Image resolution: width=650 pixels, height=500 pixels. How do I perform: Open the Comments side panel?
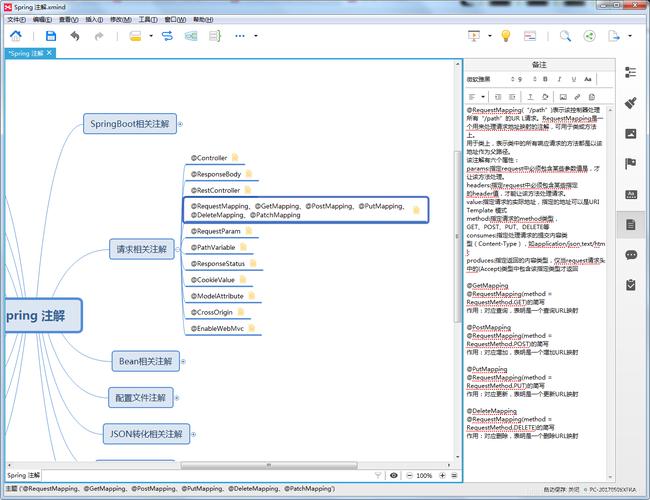pos(631,255)
